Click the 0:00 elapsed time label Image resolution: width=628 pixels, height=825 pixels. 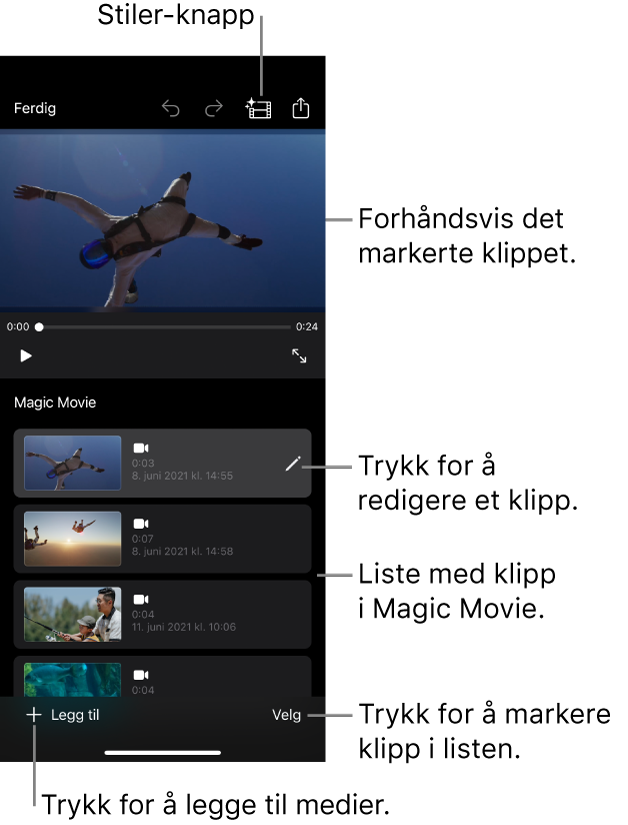click(18, 327)
